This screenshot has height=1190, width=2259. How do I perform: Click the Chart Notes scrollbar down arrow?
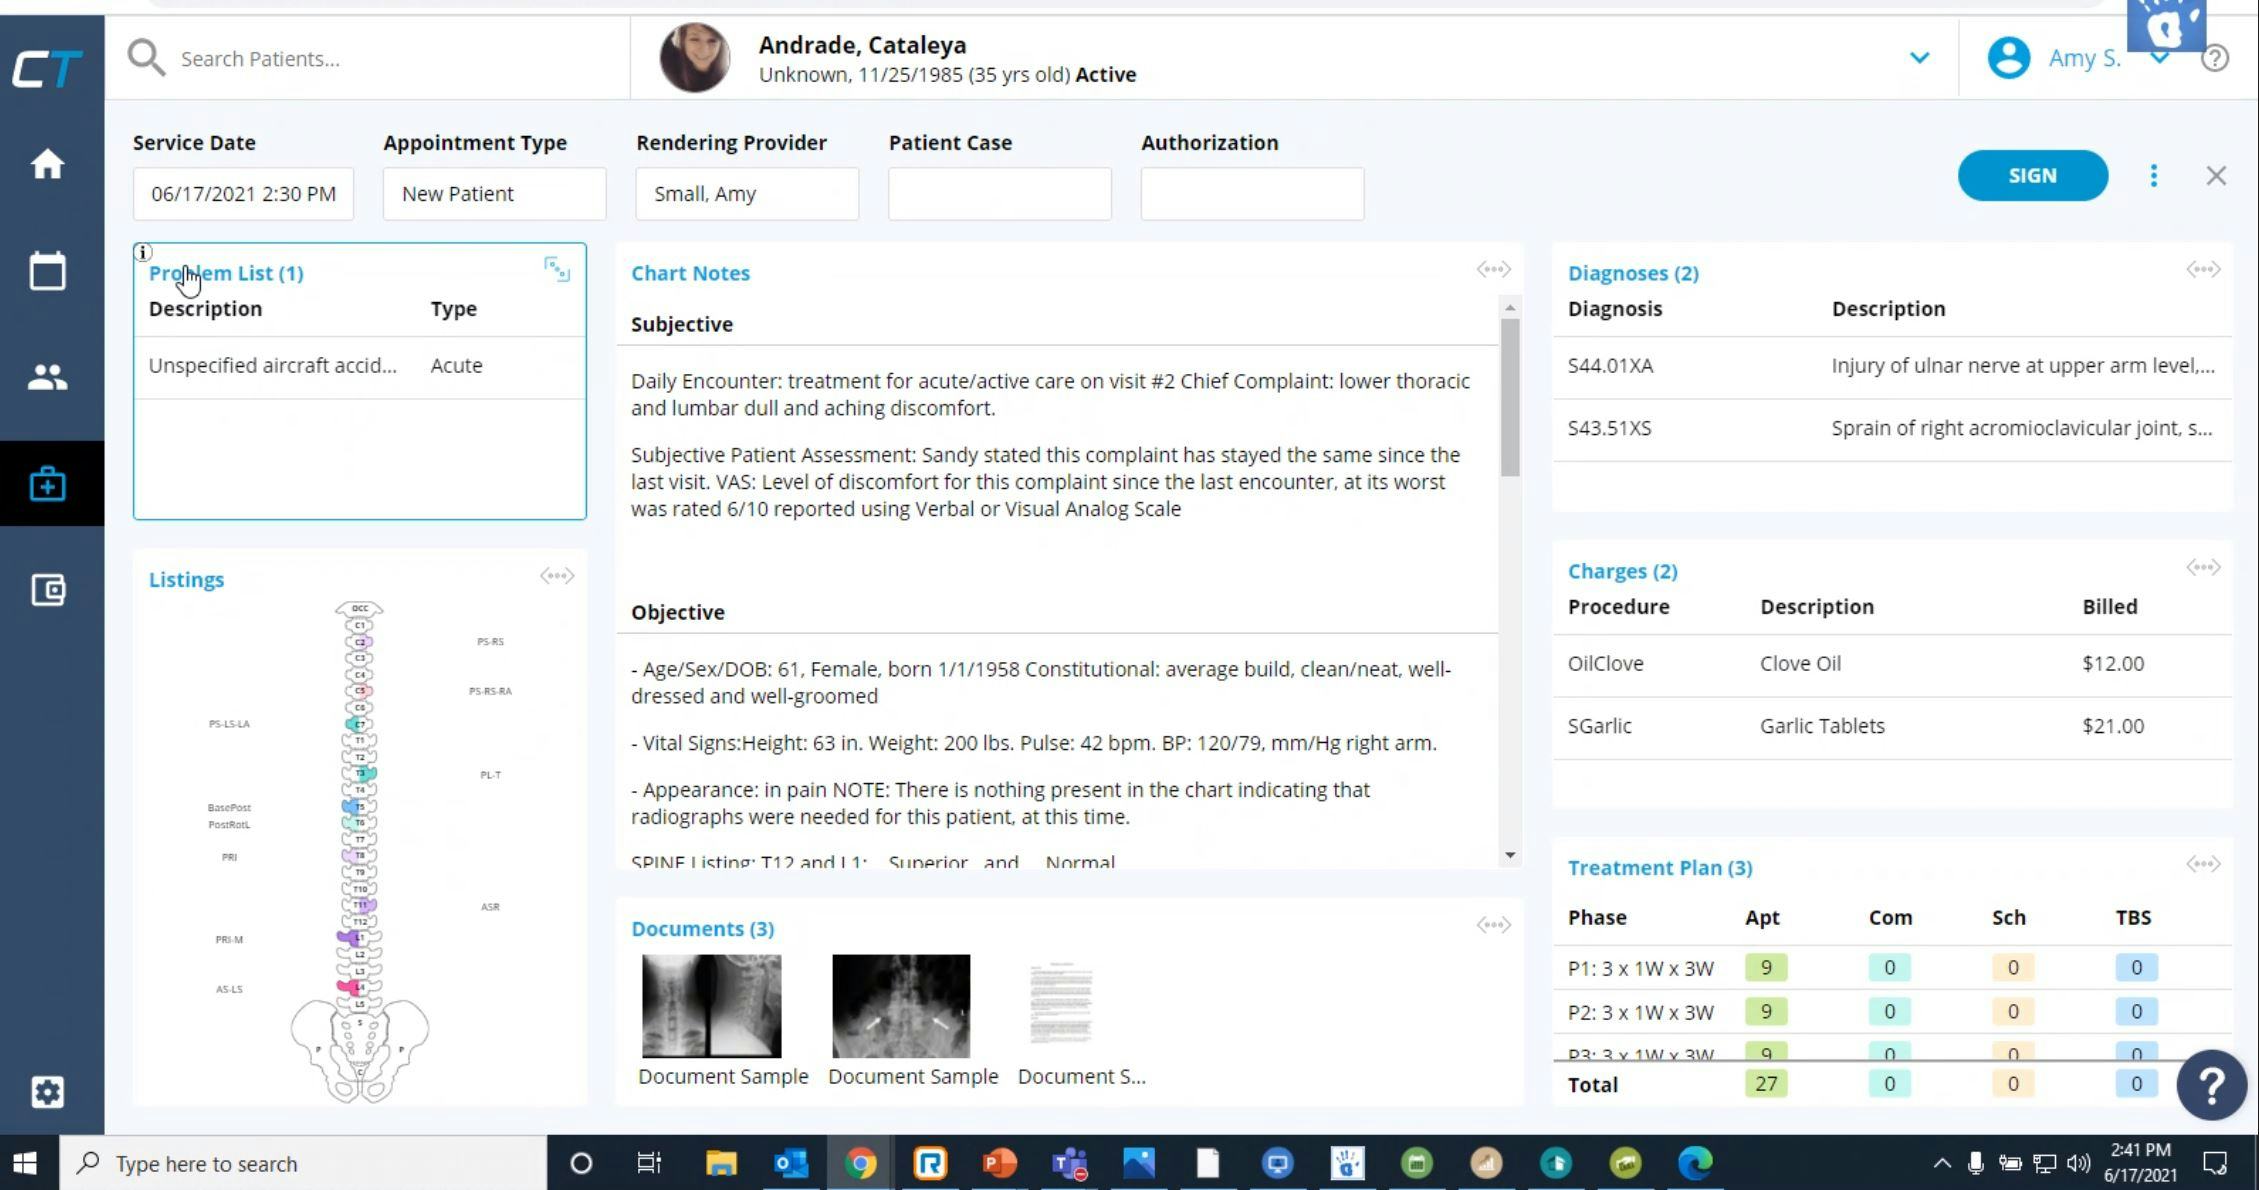(1509, 855)
